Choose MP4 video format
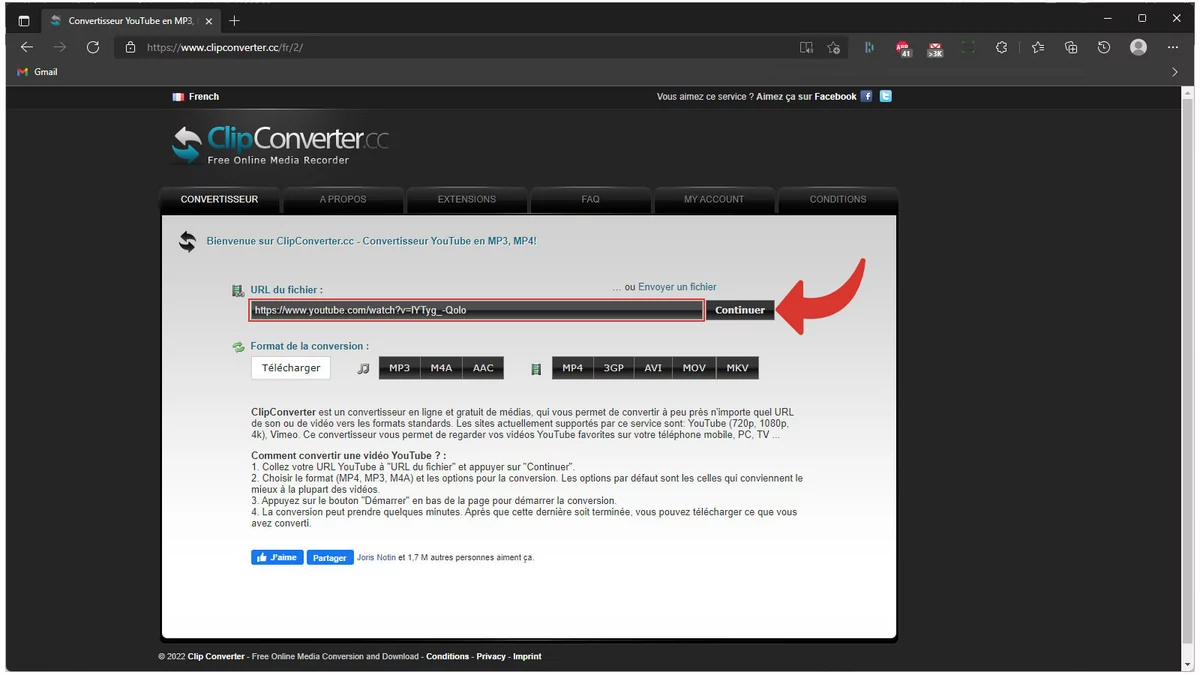 573,368
